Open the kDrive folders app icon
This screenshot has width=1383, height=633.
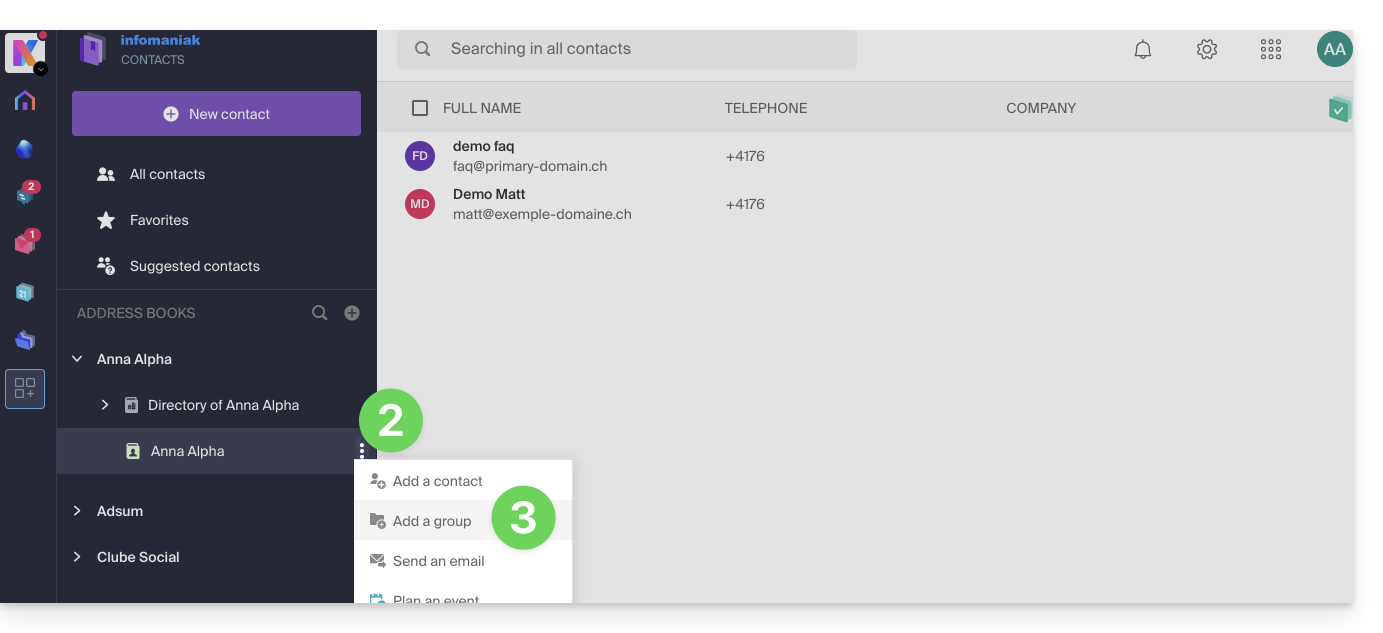coord(25,340)
